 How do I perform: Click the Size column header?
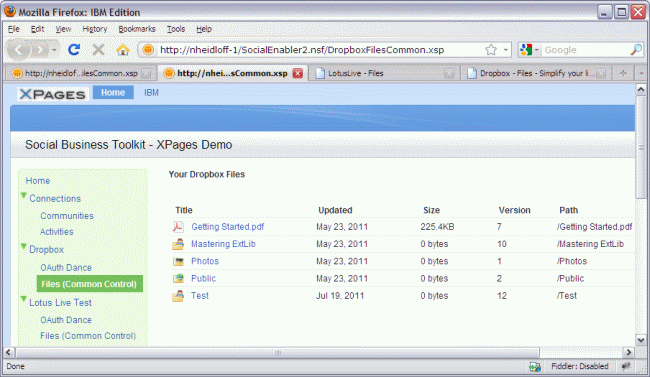[431, 210]
